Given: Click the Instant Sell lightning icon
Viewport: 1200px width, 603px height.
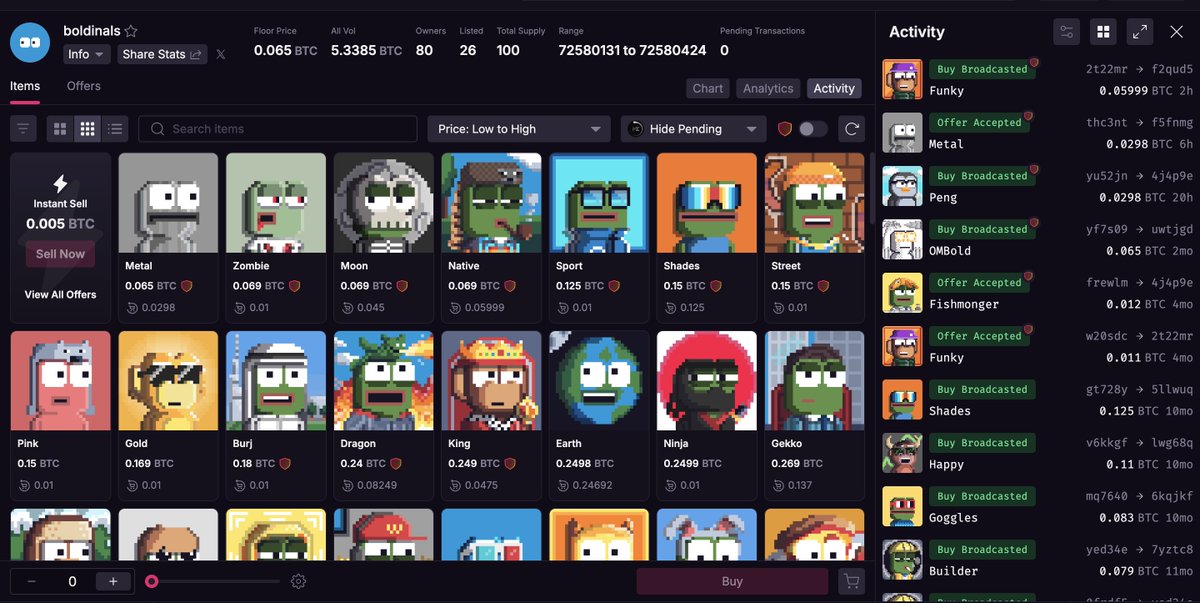Looking at the screenshot, I should click(60, 183).
